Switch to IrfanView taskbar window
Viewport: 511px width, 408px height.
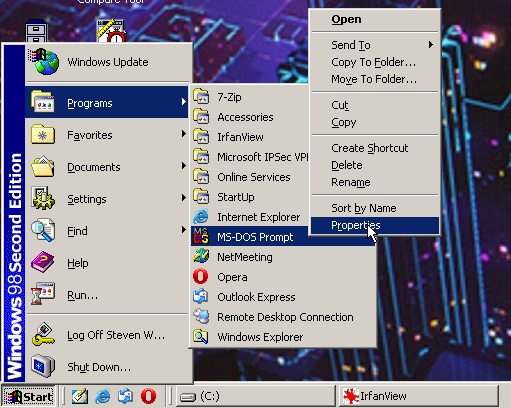pos(419,396)
